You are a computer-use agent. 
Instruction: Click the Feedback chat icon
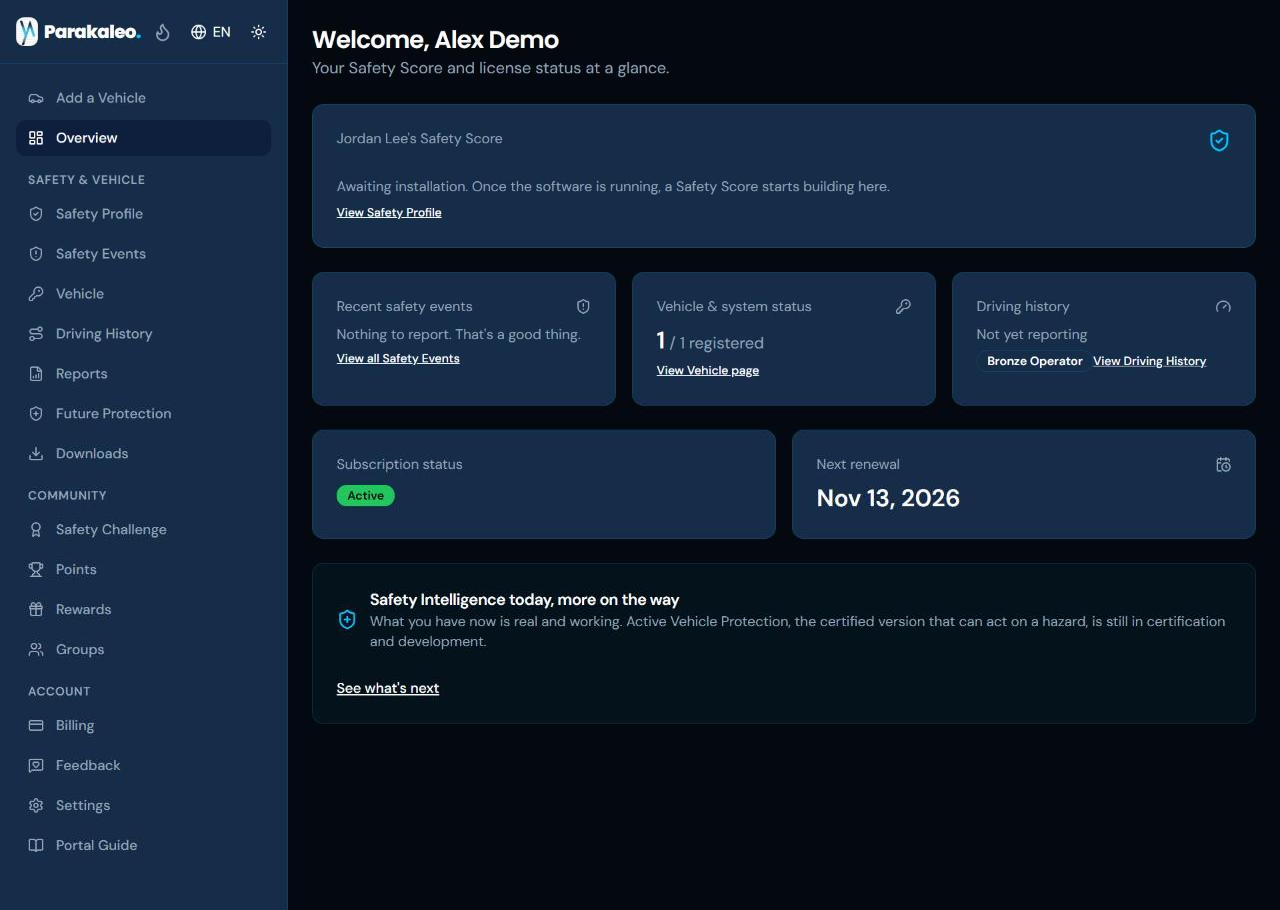point(36,766)
